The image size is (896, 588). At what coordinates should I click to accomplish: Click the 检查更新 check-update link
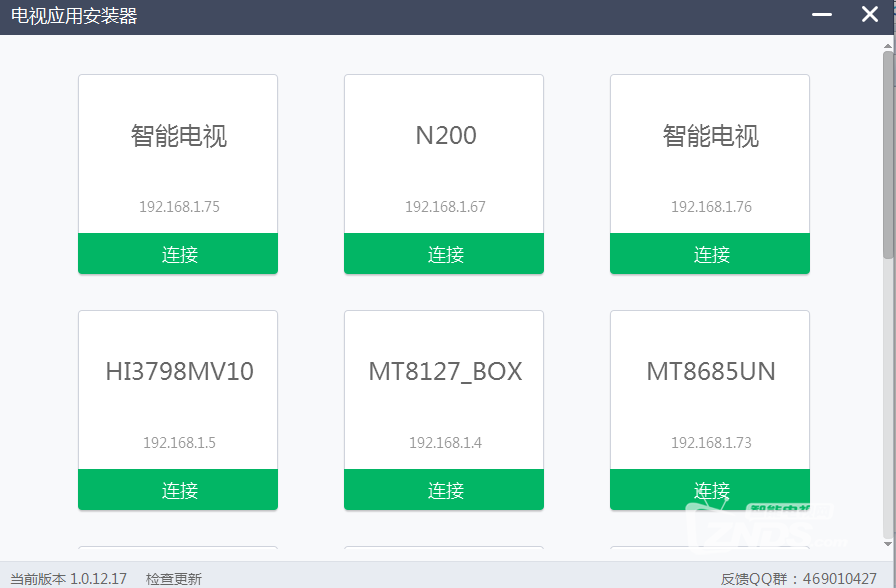174,579
